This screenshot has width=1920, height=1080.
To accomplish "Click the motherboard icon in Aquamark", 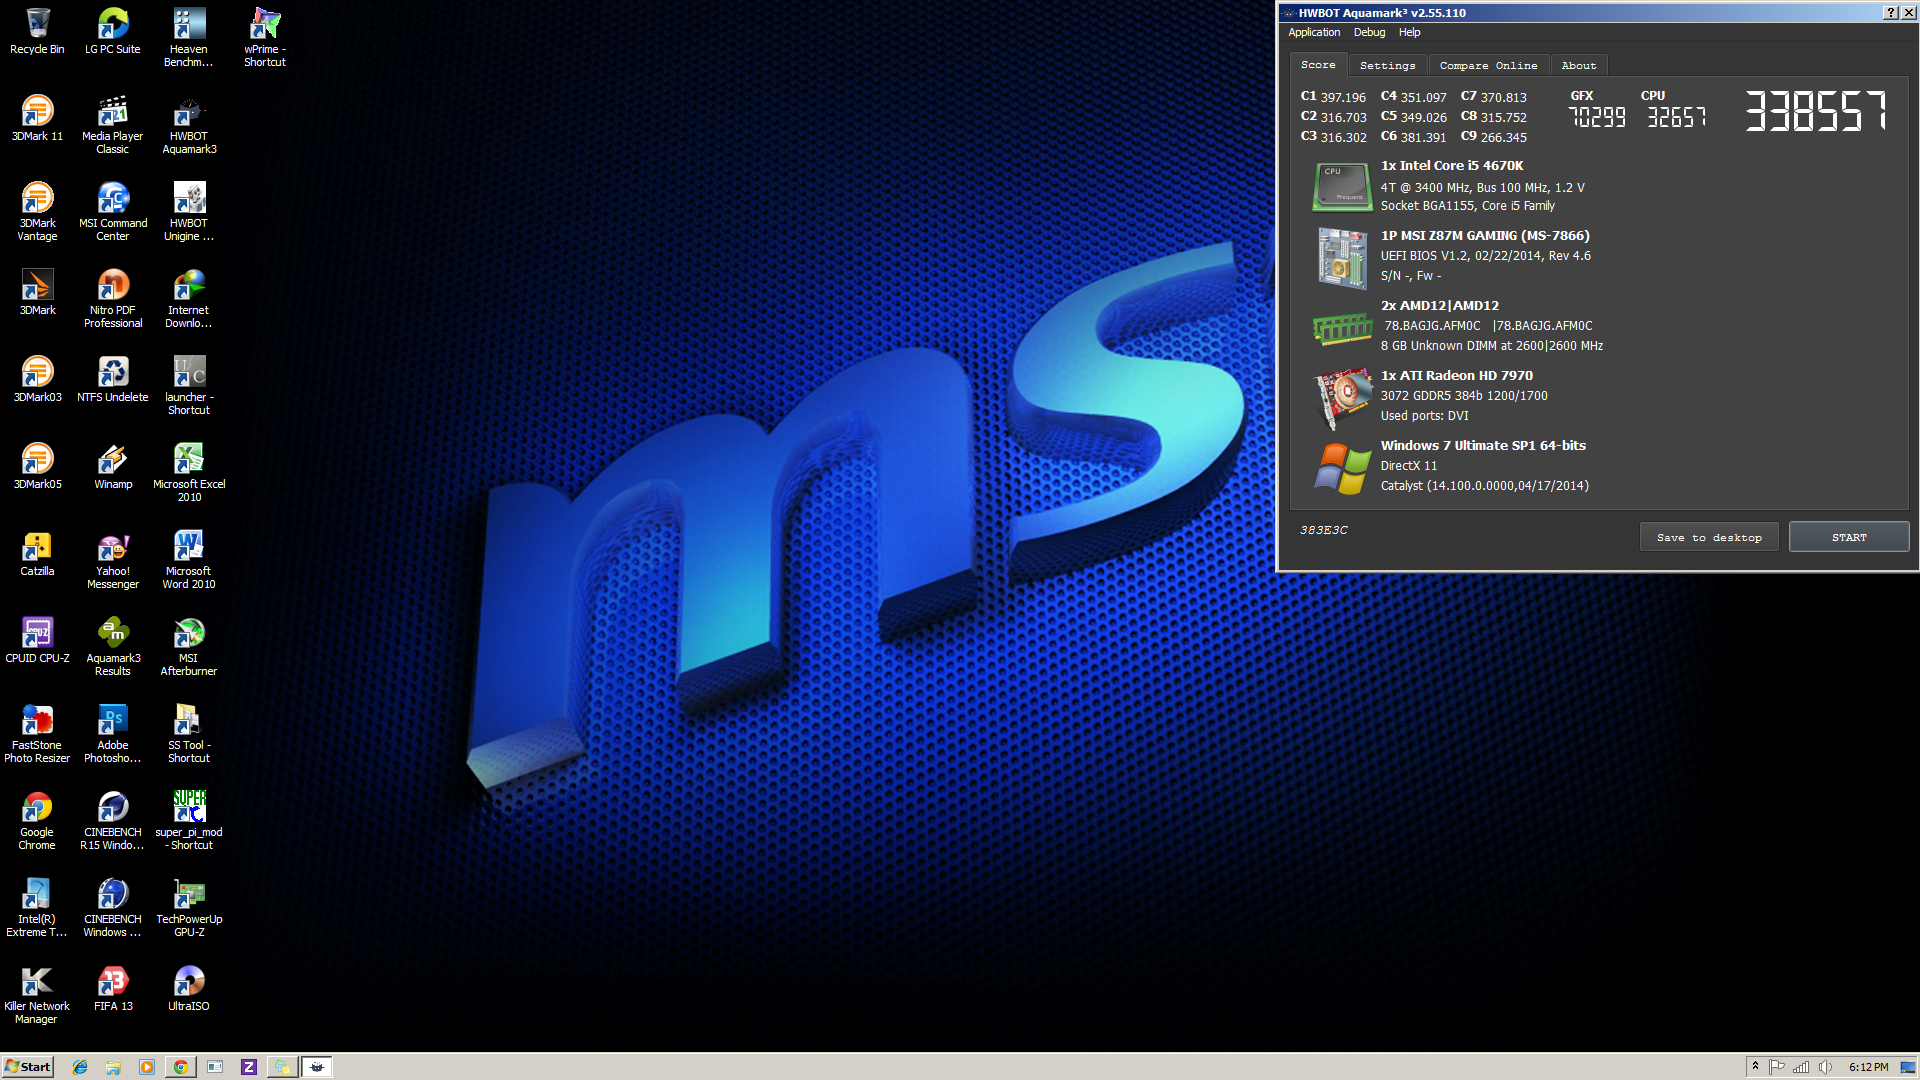I will tap(1341, 257).
